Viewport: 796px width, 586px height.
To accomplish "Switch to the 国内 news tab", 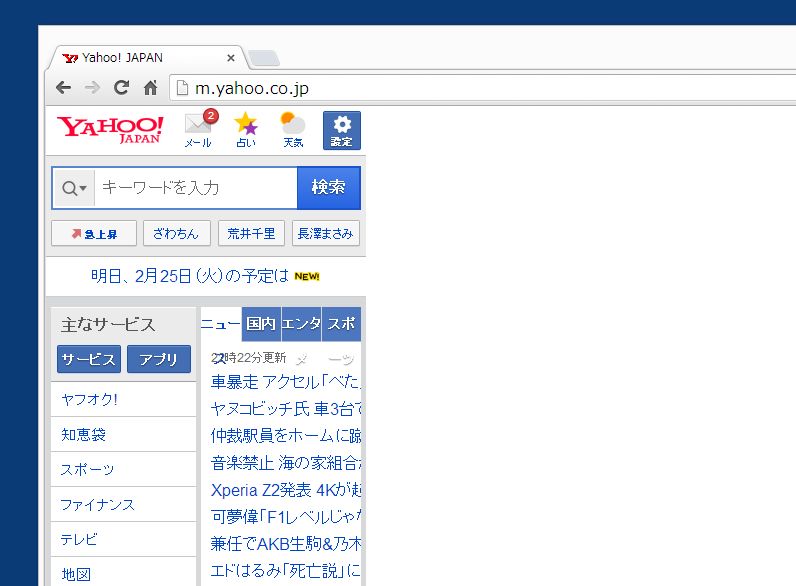I will (x=261, y=324).
